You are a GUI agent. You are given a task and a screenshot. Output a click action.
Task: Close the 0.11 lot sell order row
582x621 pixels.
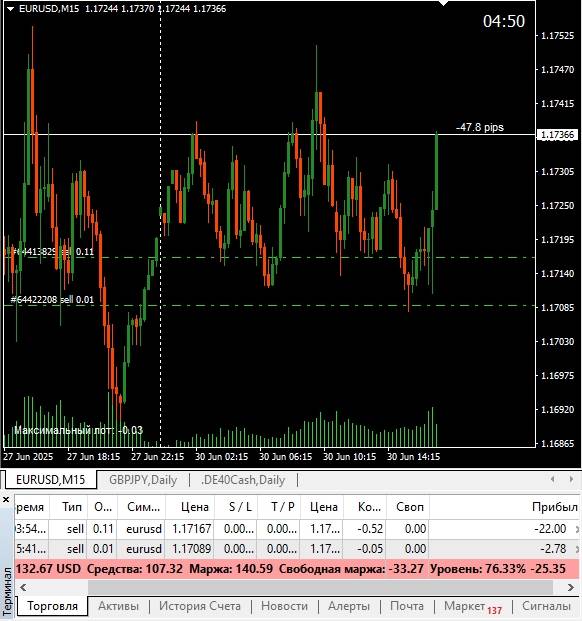point(579,529)
